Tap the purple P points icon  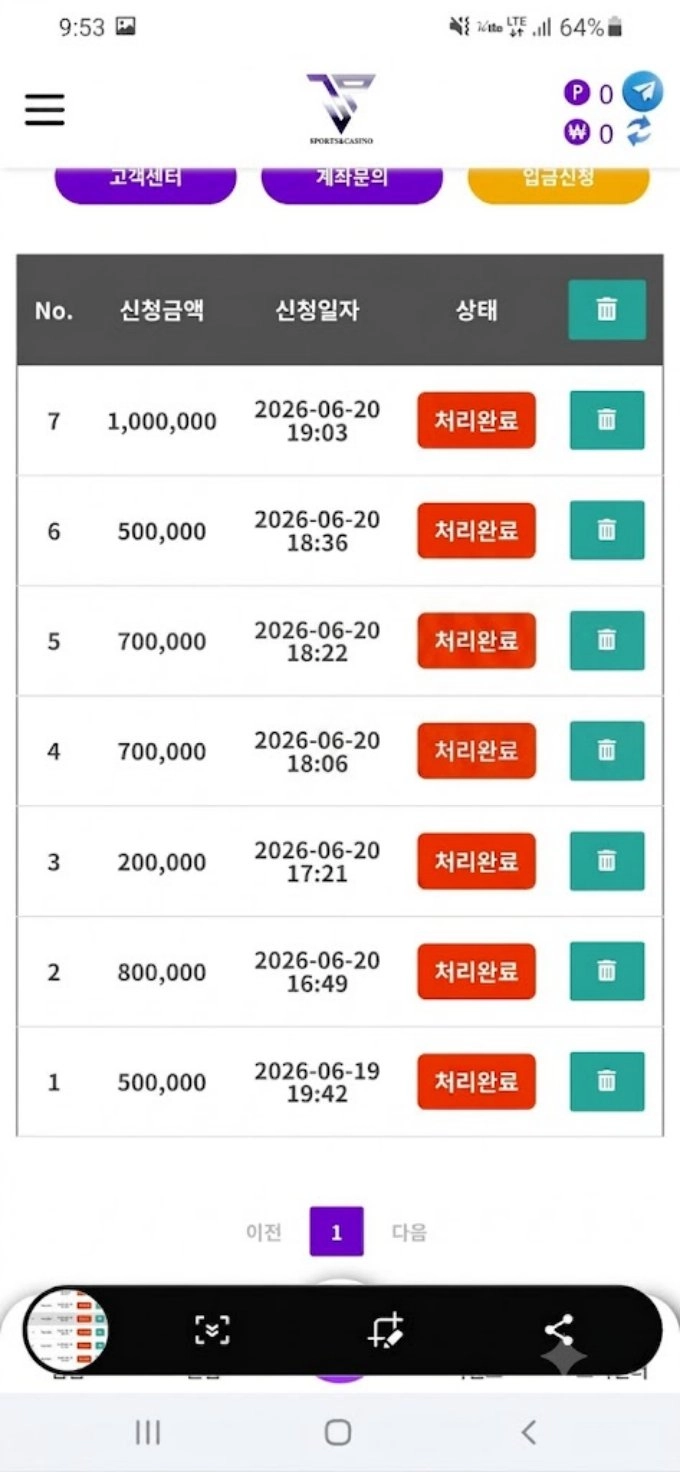pos(577,94)
